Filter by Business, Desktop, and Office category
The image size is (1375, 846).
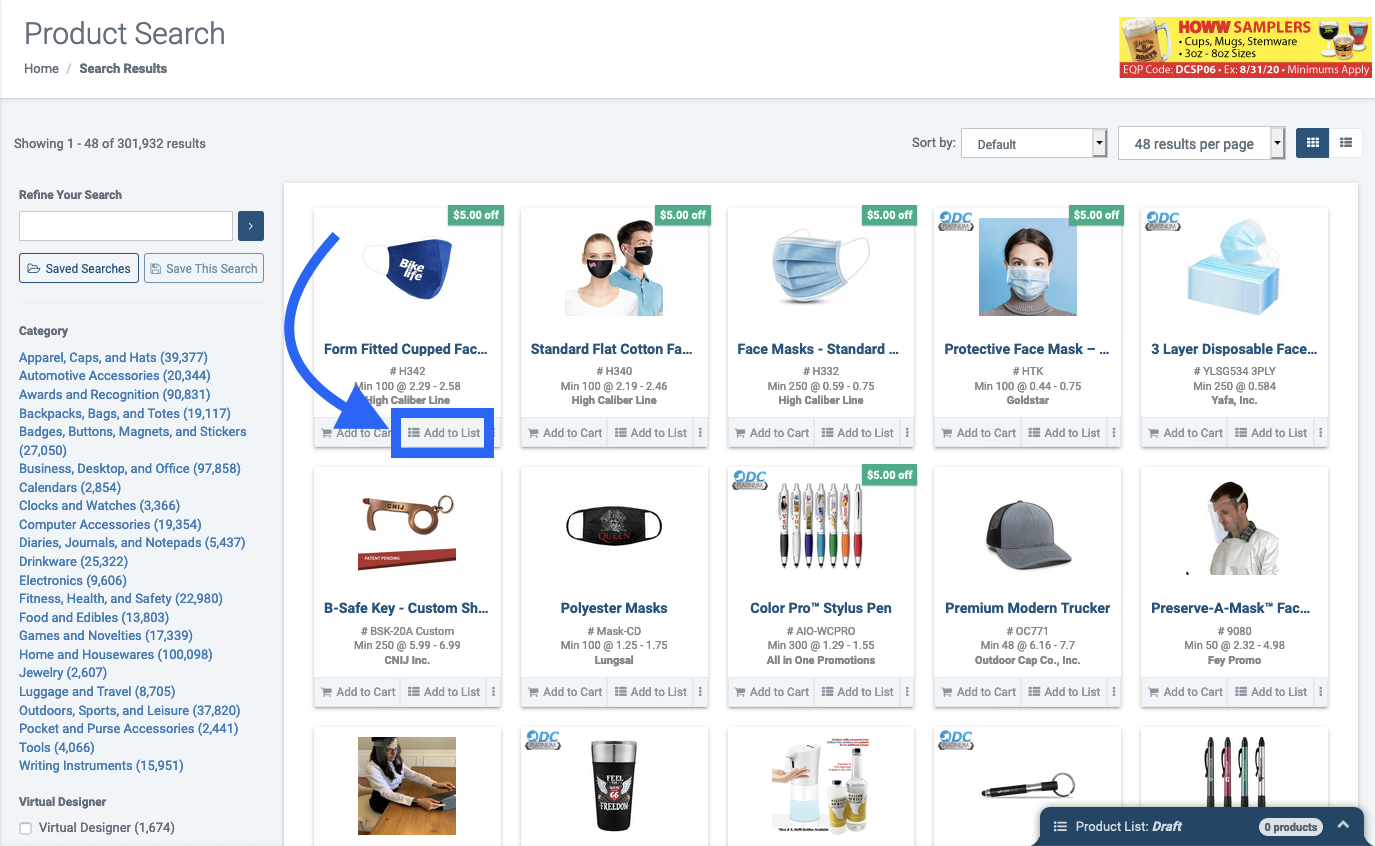[130, 468]
